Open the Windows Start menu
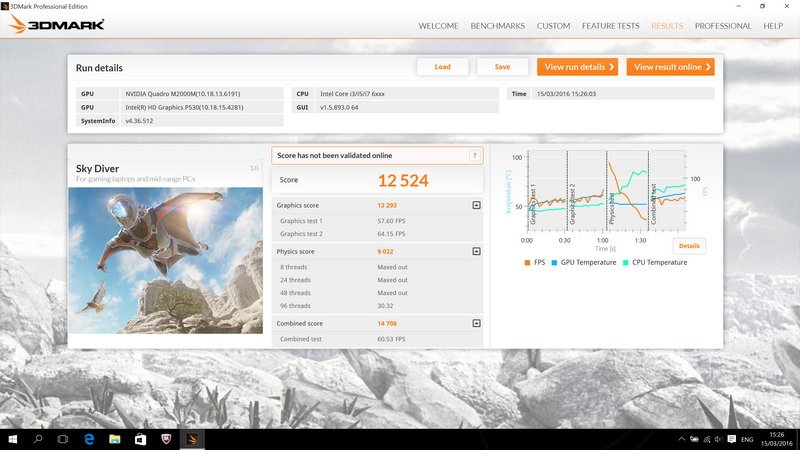Viewport: 800px width, 450px height. (x=13, y=439)
